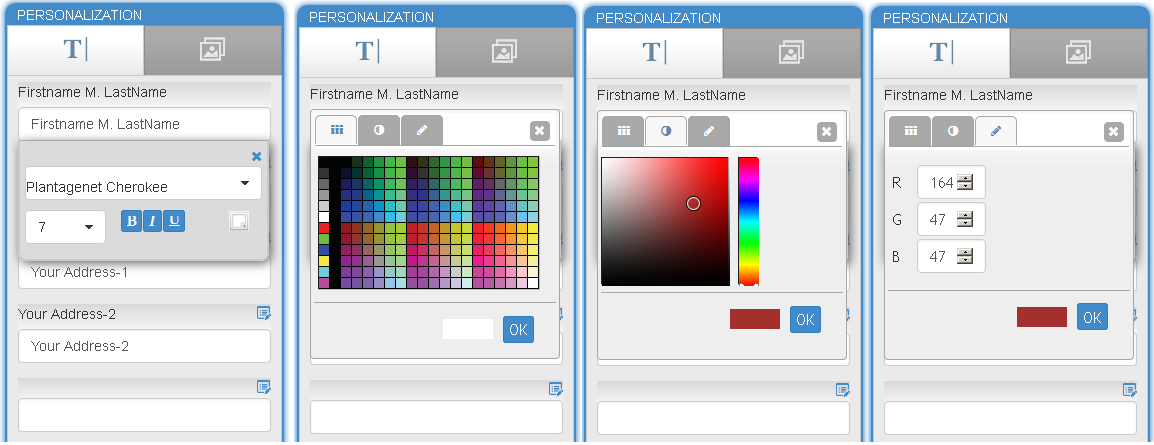This screenshot has height=445, width=1154.
Task: Toggle Bold formatting button
Action: (131, 221)
